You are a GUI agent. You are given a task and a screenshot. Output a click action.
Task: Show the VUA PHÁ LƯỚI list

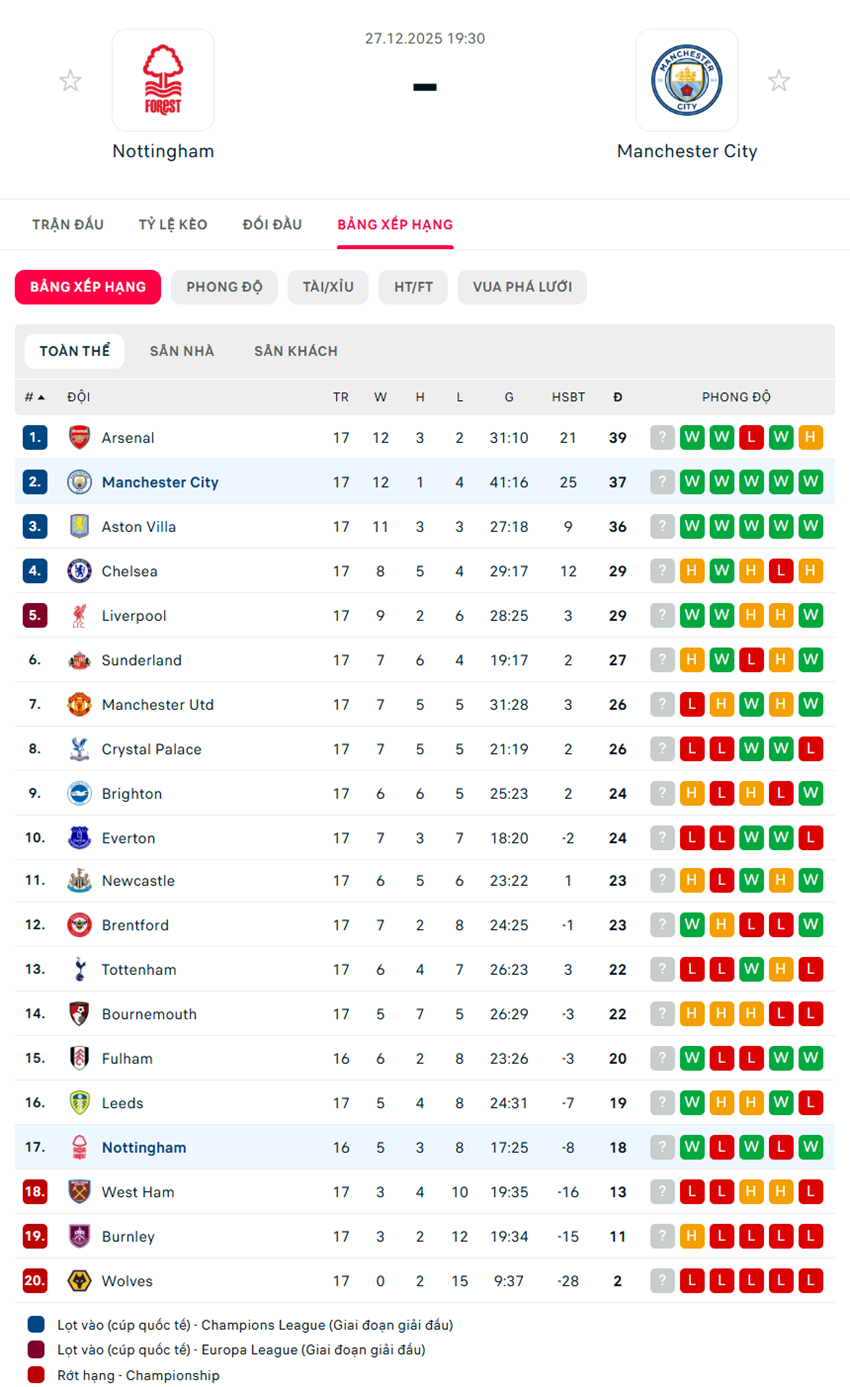pos(522,287)
